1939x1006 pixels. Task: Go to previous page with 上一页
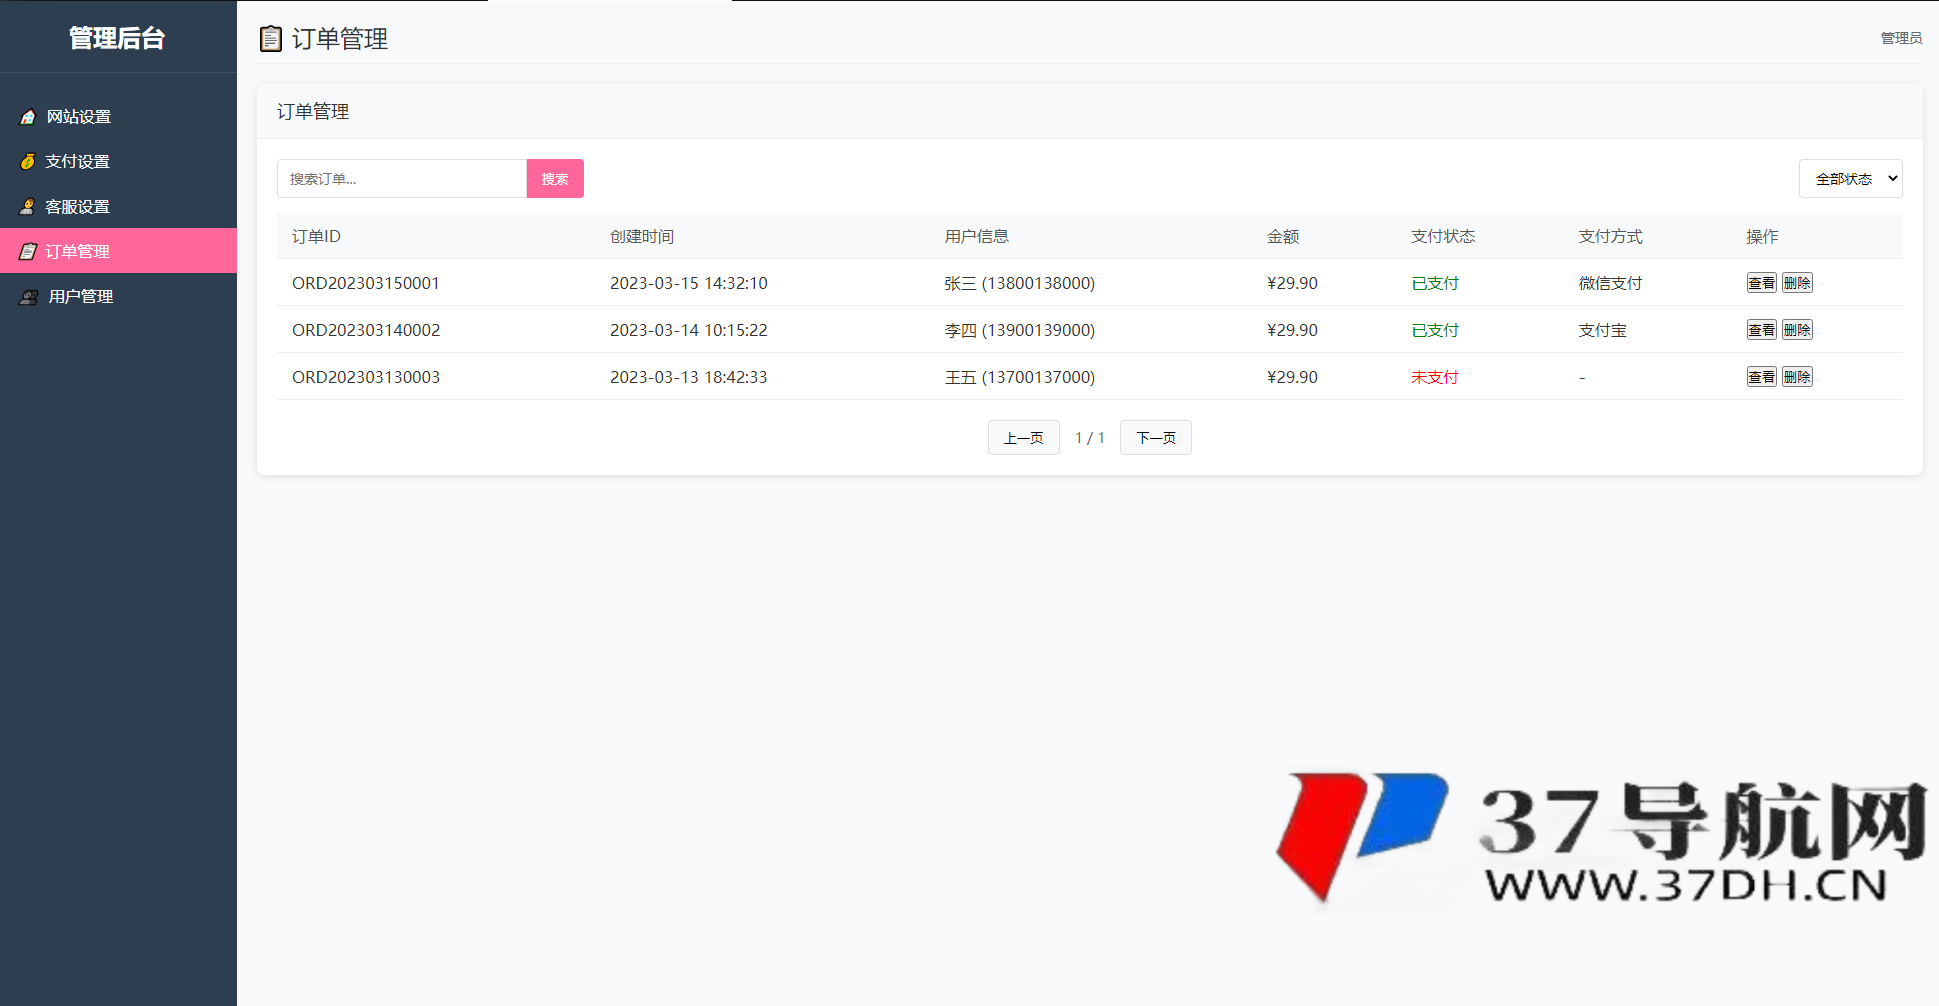[x=1023, y=438]
